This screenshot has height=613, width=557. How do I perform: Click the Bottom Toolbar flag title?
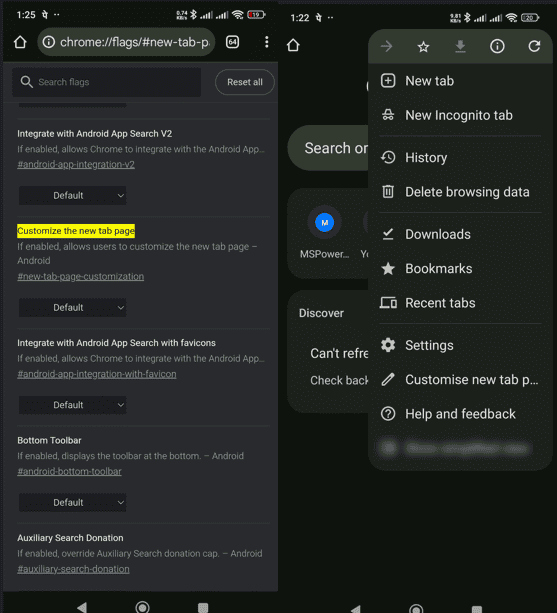49,441
